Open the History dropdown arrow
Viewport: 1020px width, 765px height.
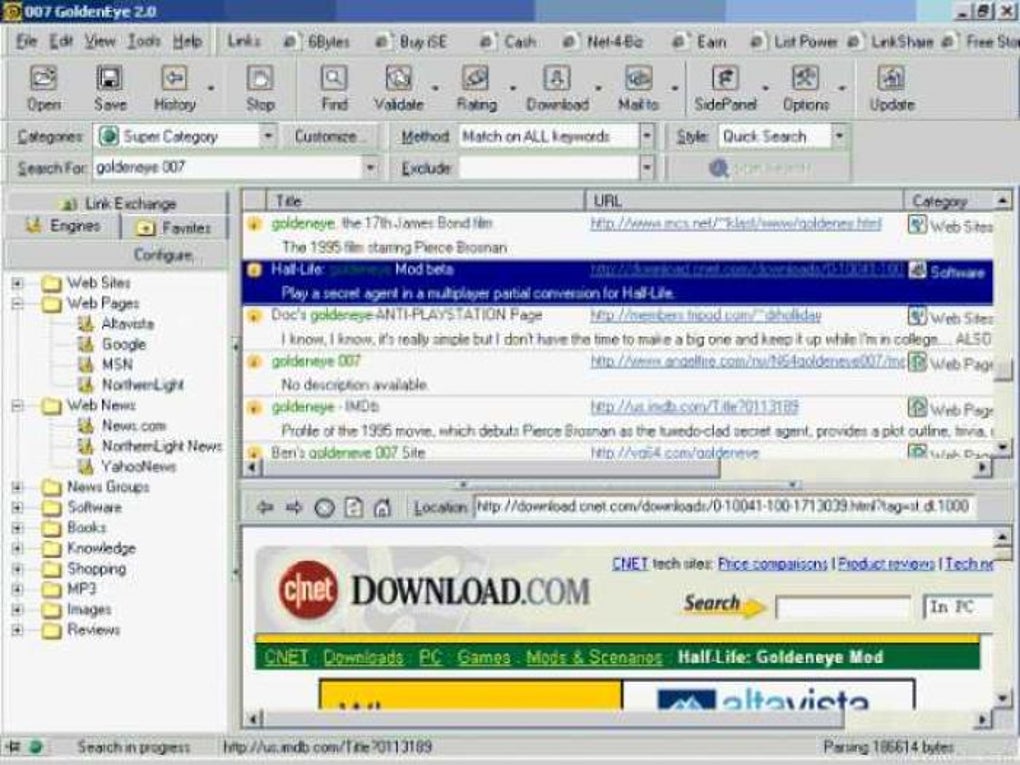(211, 87)
